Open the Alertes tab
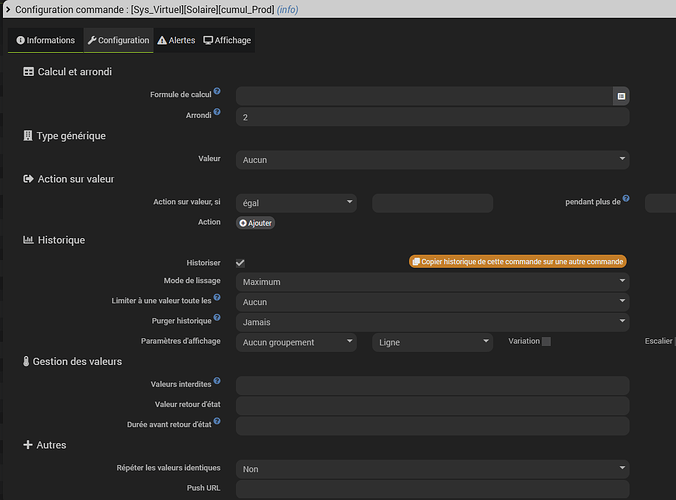 tap(176, 40)
